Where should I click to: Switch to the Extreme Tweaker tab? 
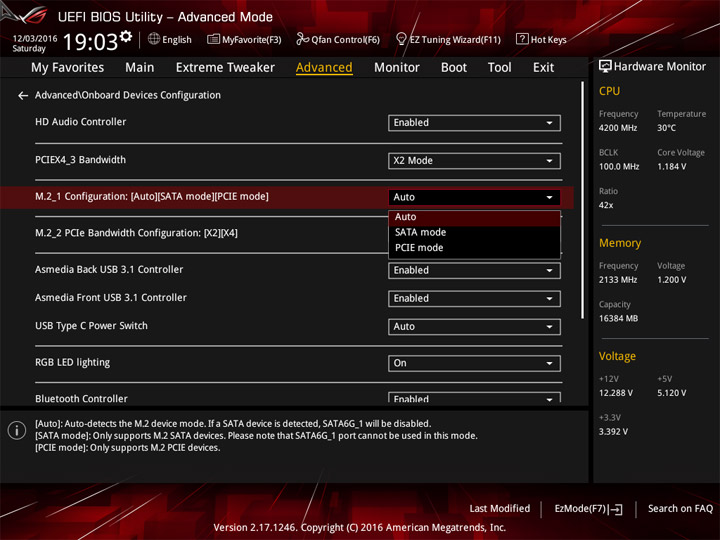pyautogui.click(x=225, y=68)
